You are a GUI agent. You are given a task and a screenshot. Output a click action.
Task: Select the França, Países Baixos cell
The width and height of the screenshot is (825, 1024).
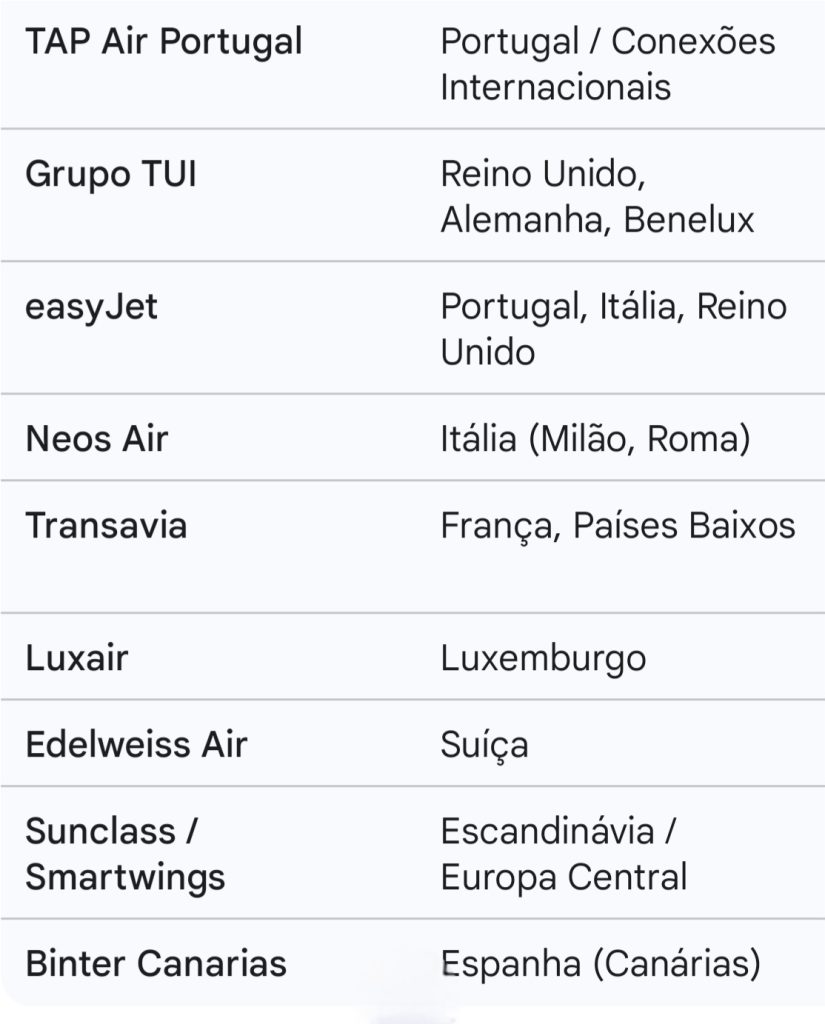617,525
